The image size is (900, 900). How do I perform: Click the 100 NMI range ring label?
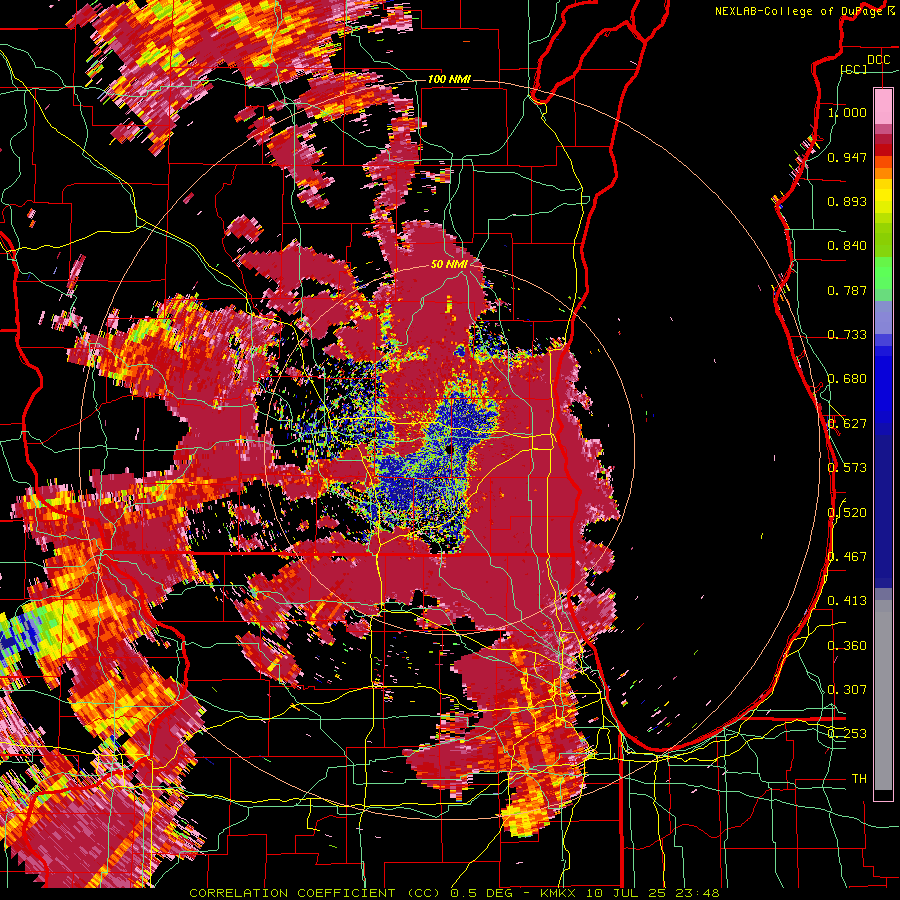point(449,79)
